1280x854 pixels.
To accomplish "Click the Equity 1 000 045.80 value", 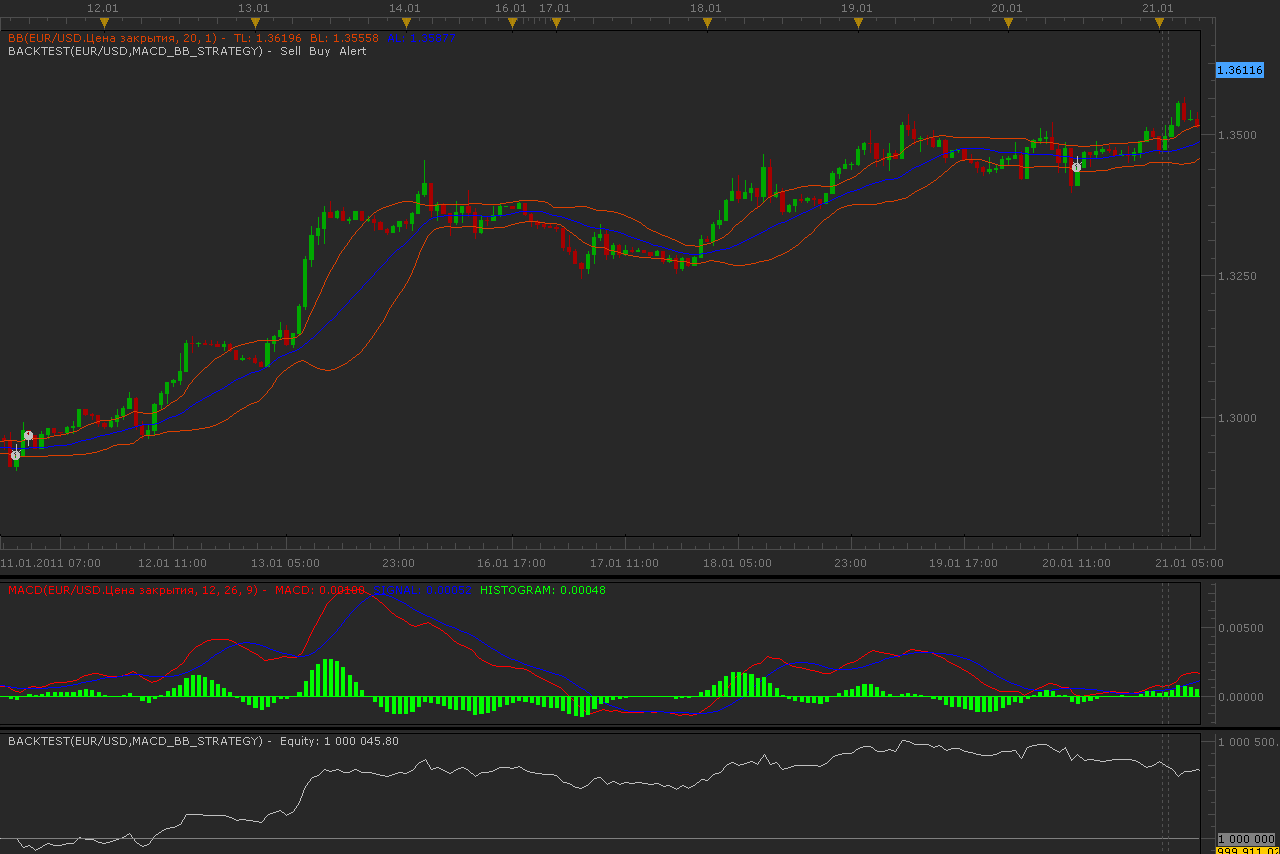I will pyautogui.click(x=340, y=741).
